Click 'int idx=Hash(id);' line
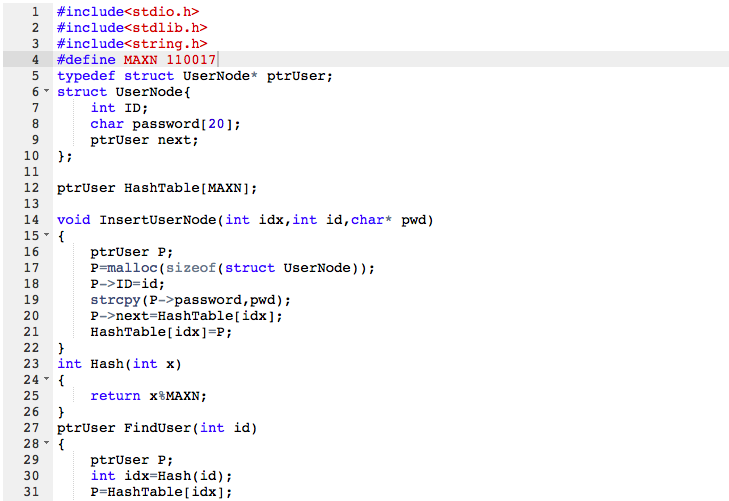 click(161, 476)
